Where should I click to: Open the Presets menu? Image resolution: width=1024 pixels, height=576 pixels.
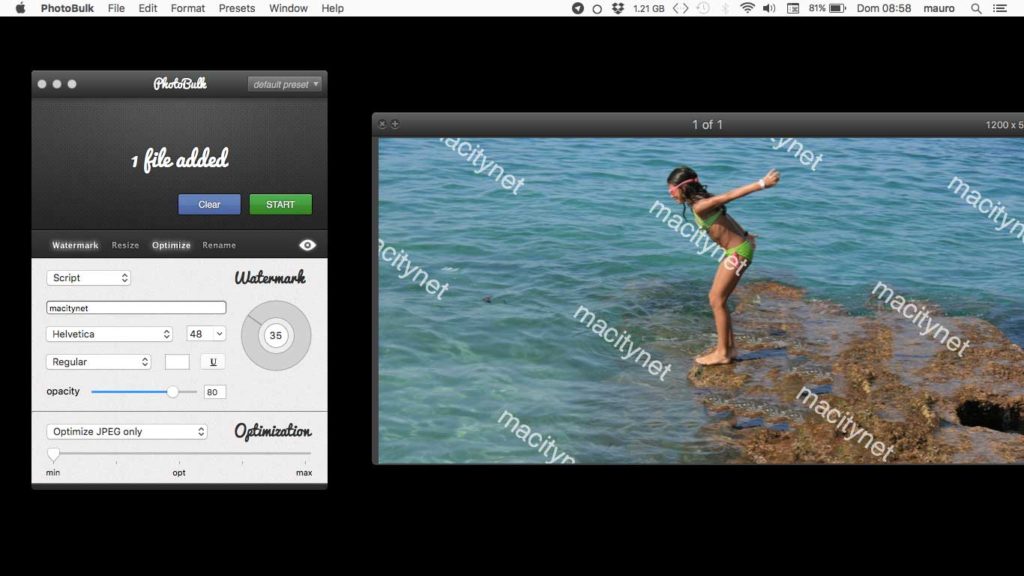(x=236, y=8)
